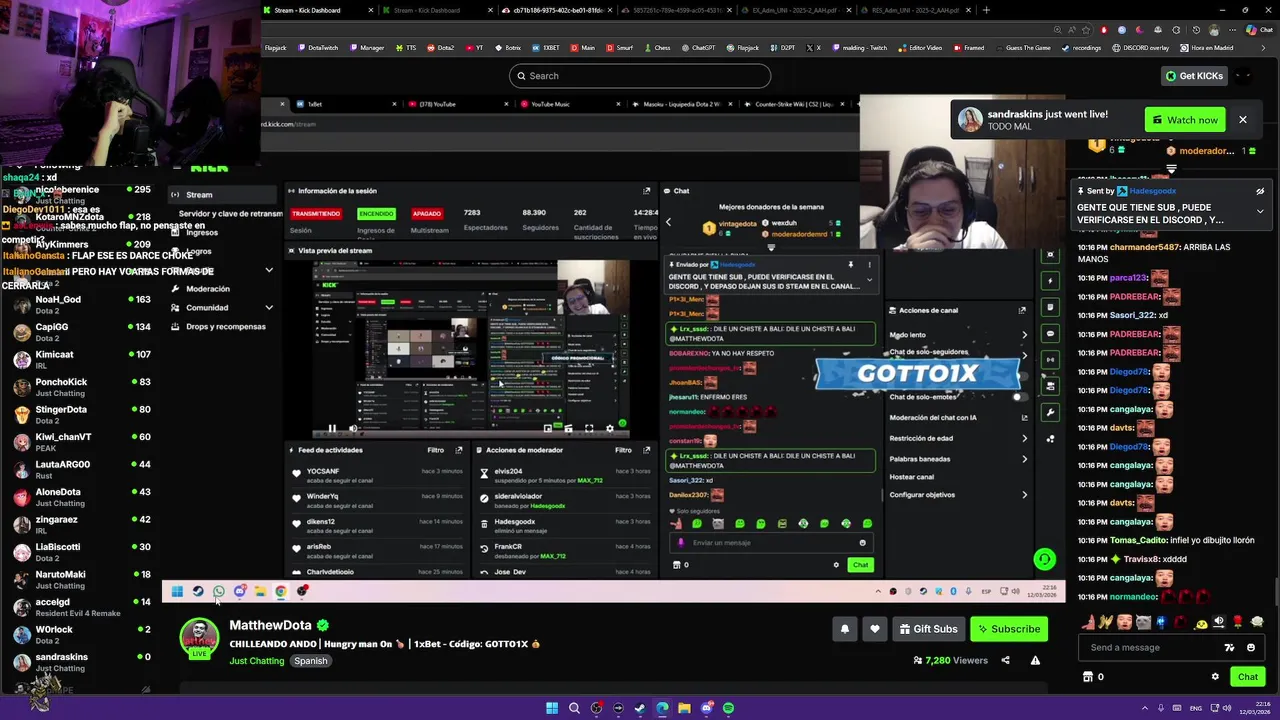
Task: Open the Guess The Game bookmark
Action: pos(1023,48)
